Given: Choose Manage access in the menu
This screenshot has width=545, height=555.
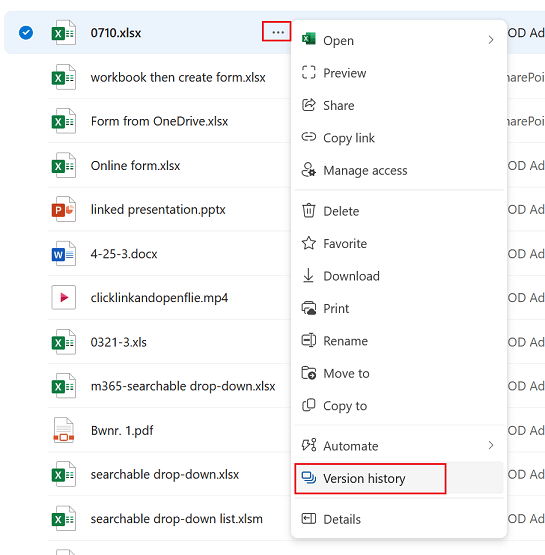Looking at the screenshot, I should click(x=399, y=170).
